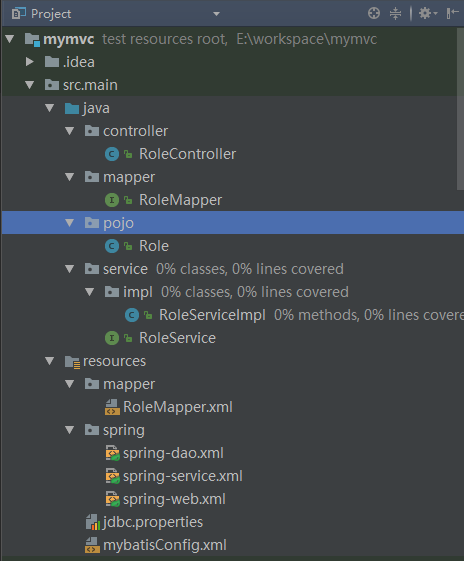Click the jdbc.properties file icon
This screenshot has width=464, height=561.
[x=92, y=522]
